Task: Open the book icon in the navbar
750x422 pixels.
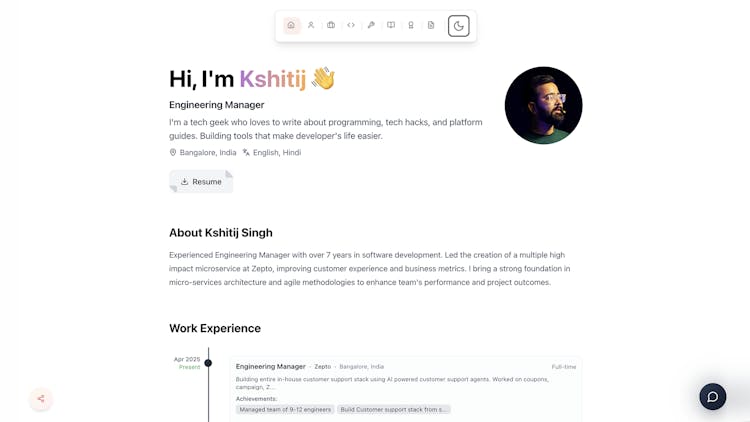Action: (391, 25)
